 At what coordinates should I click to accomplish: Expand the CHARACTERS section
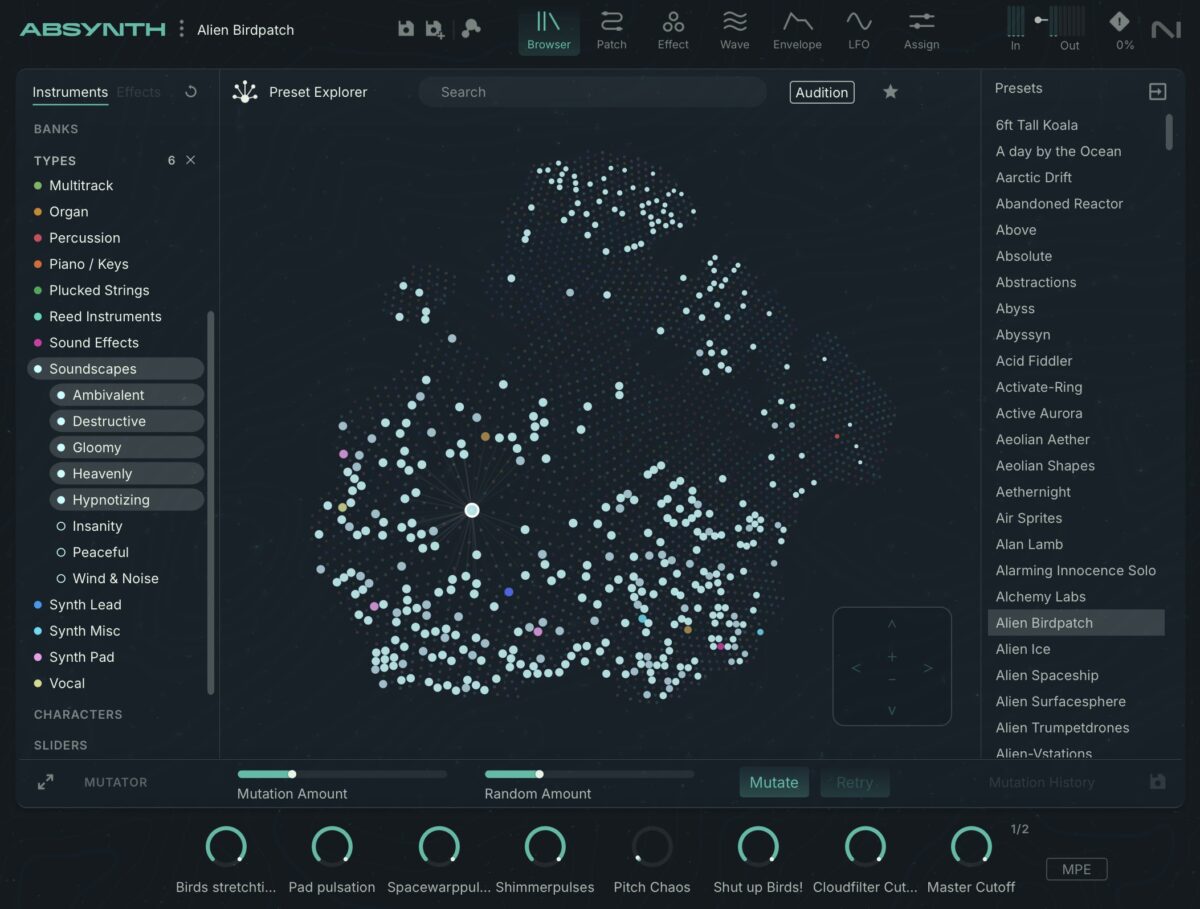click(78, 714)
